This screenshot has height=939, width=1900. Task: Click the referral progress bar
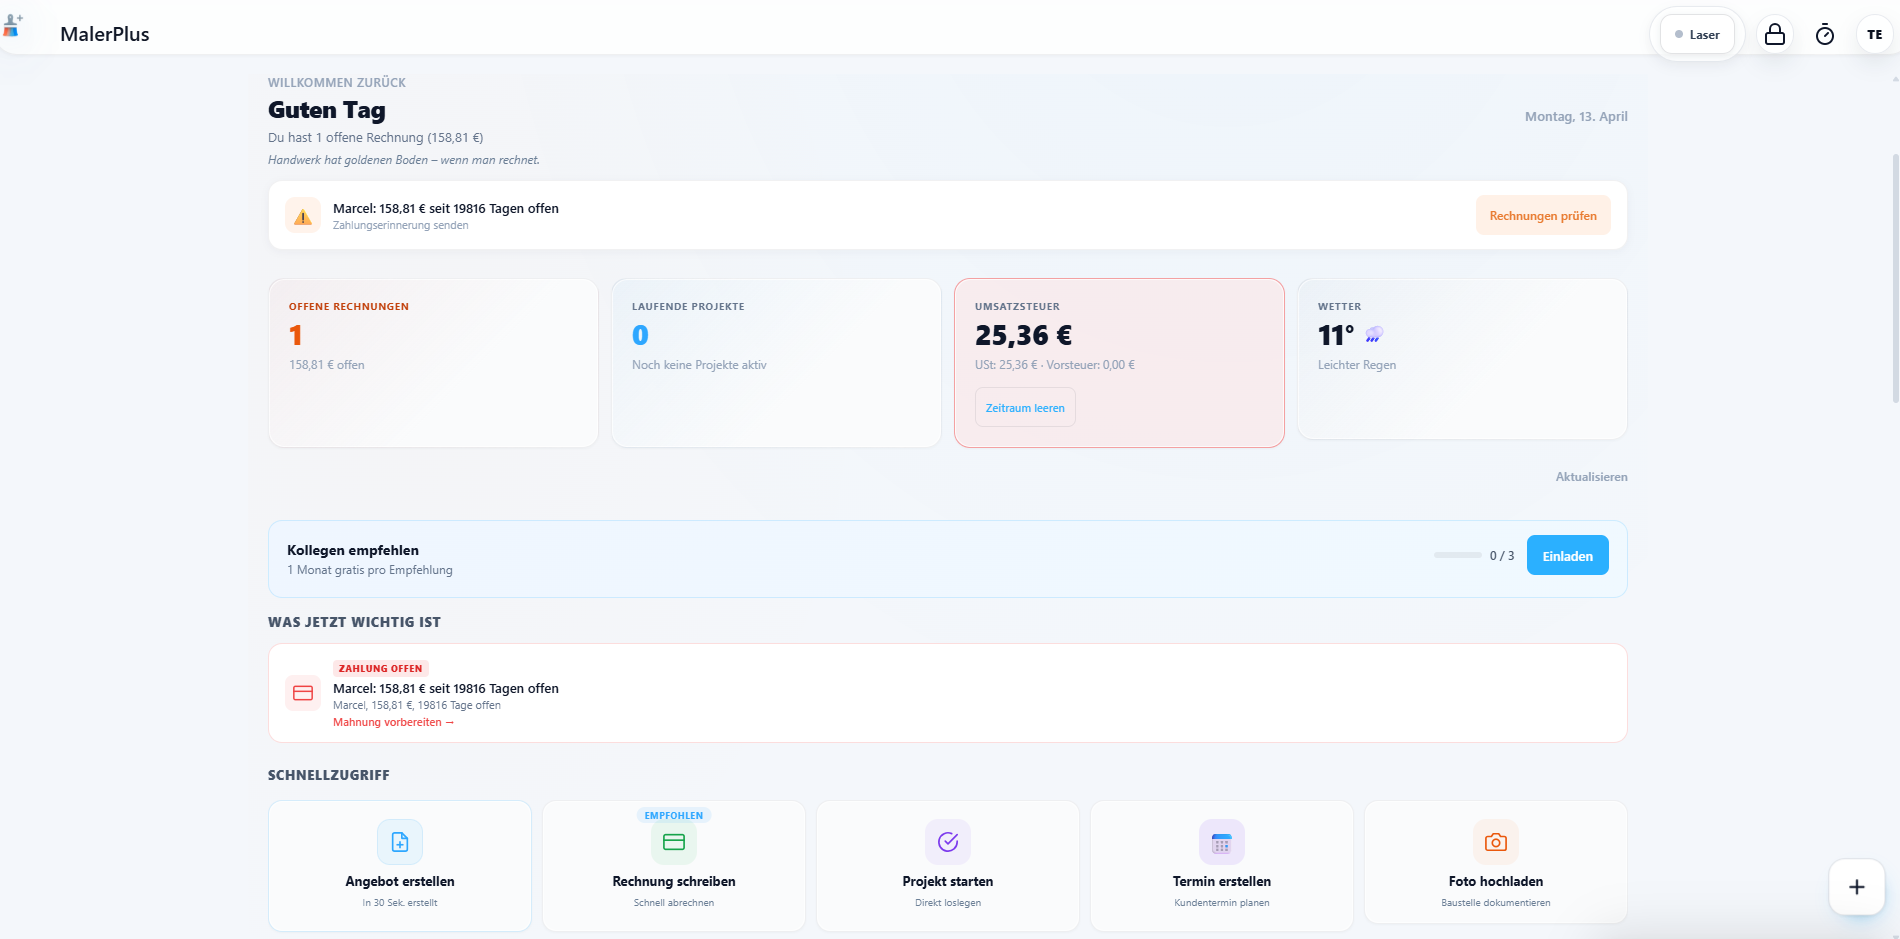[x=1458, y=555]
